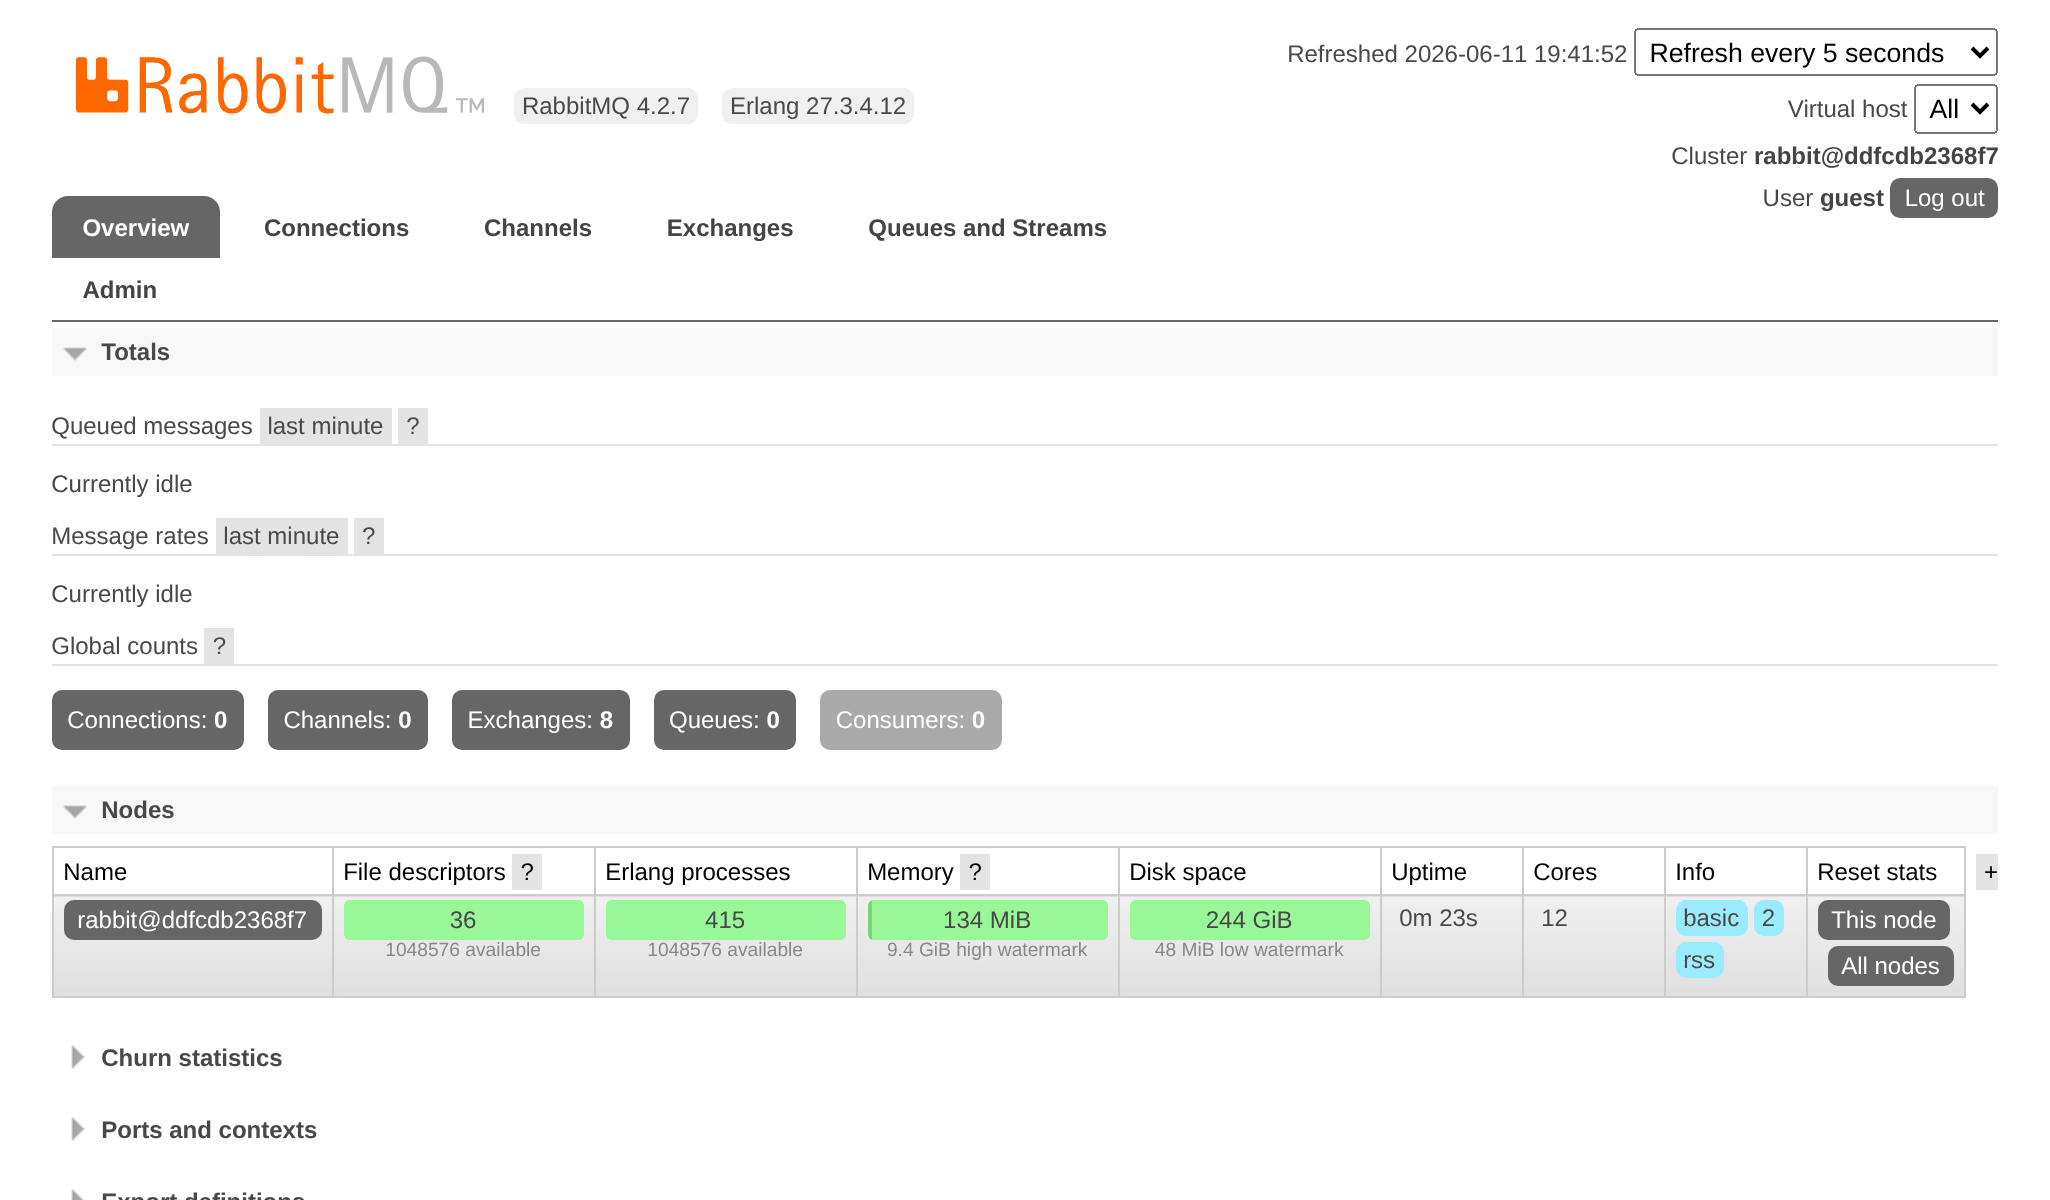This screenshot has height=1200, width=2050.
Task: Open help for Global counts
Action: [219, 646]
